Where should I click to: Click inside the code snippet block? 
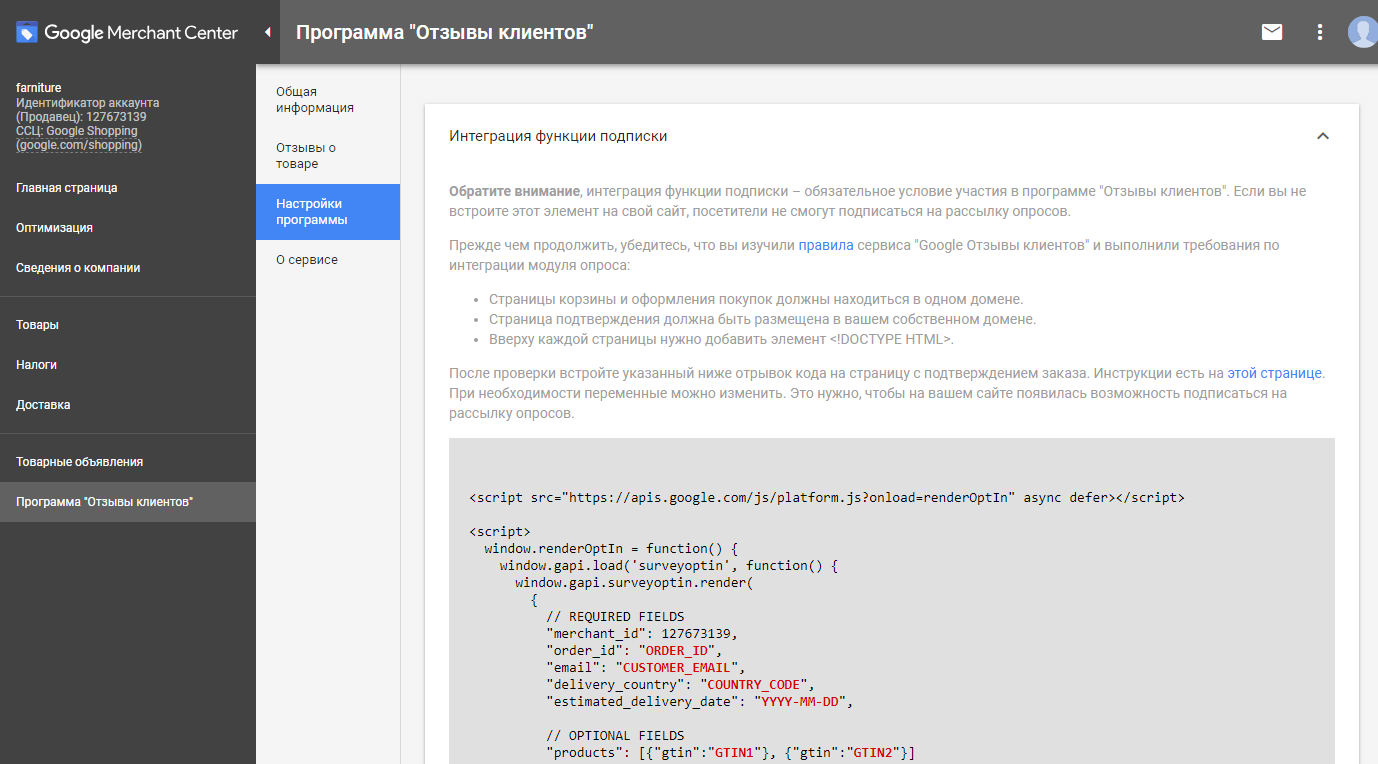[x=890, y=600]
